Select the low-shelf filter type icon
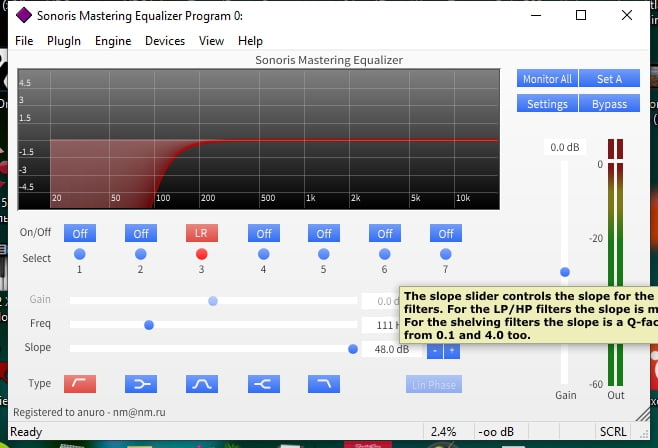Image resolution: width=658 pixels, height=448 pixels. [141, 384]
